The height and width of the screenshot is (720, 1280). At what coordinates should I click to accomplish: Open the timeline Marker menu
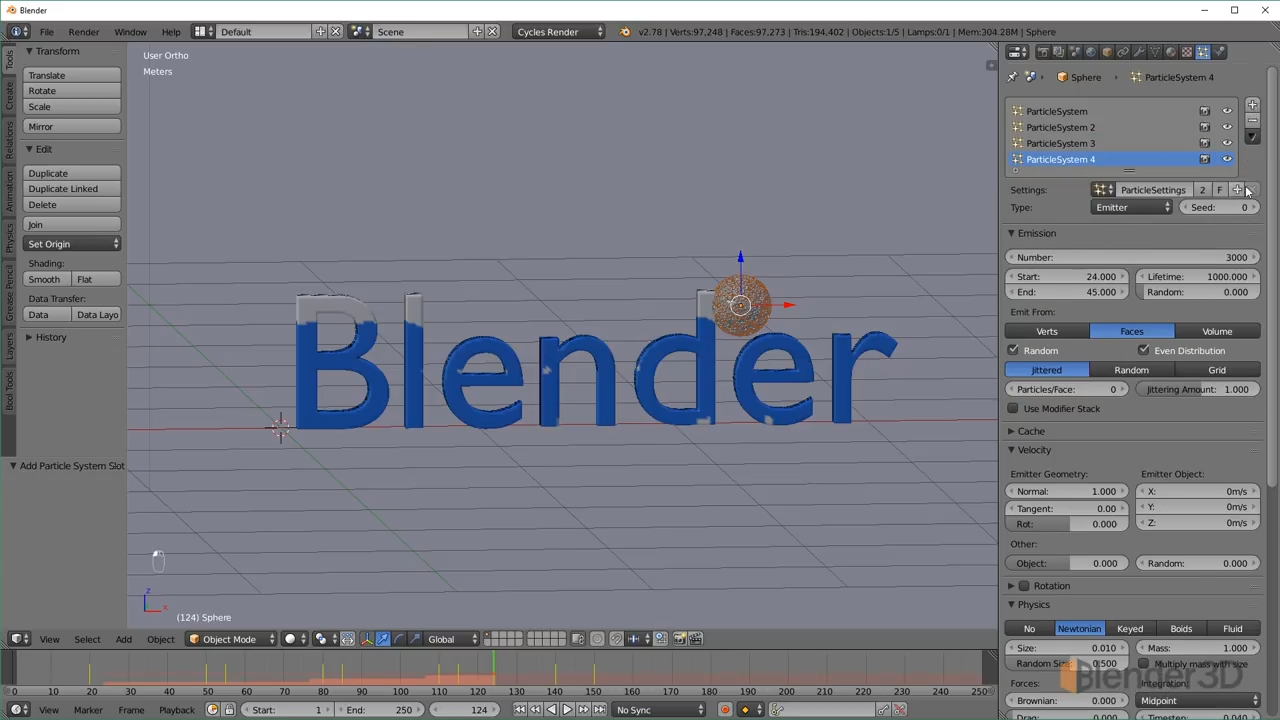pyautogui.click(x=88, y=710)
